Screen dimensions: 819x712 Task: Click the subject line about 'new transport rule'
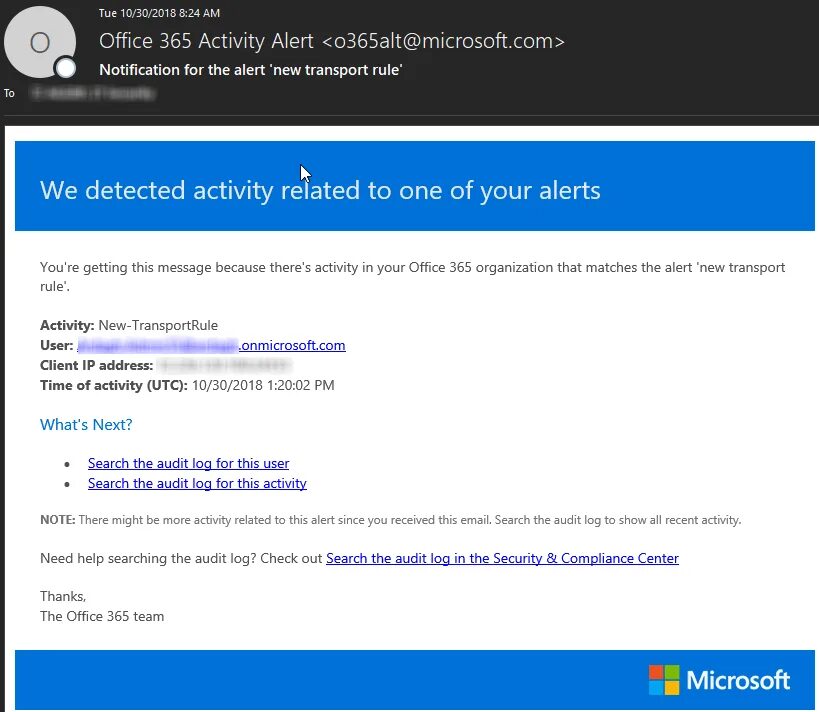[x=250, y=69]
